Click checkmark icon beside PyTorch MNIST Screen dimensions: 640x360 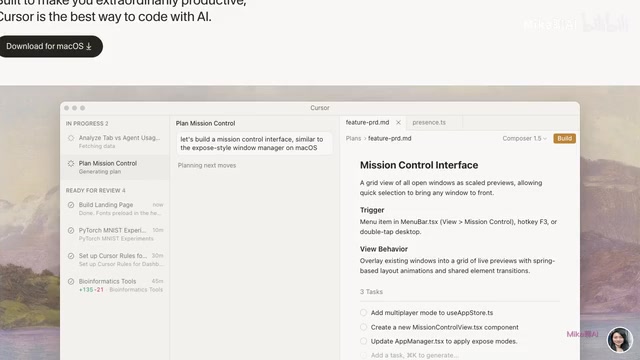point(71,231)
